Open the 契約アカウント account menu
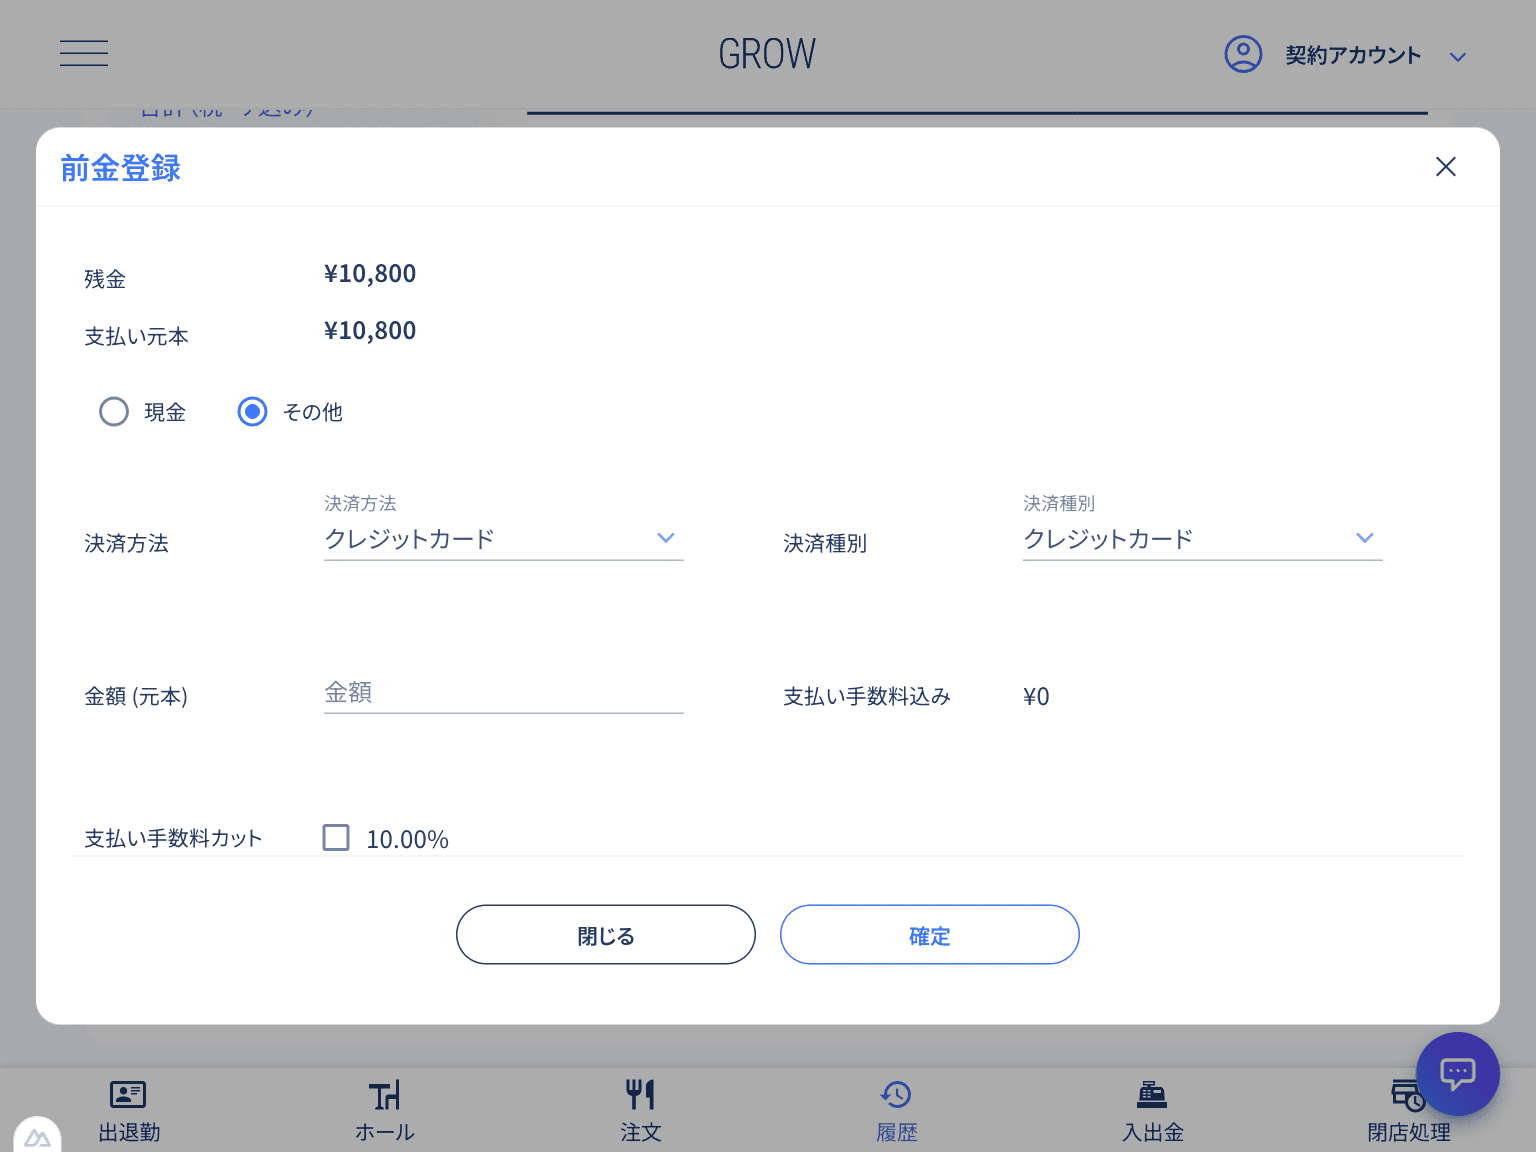The image size is (1536, 1152). pyautogui.click(x=1353, y=55)
